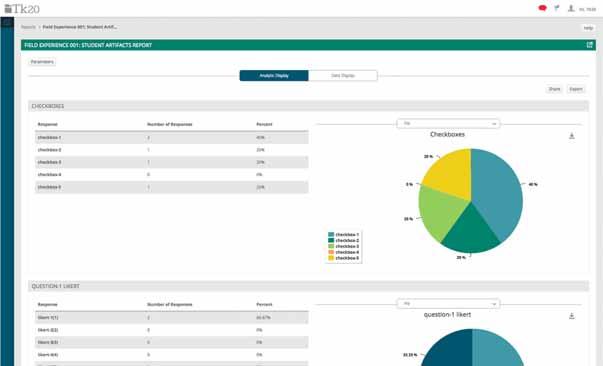Image resolution: width=603 pixels, height=366 pixels.
Task: Download the Checkboxes pie chart
Action: pyautogui.click(x=571, y=136)
